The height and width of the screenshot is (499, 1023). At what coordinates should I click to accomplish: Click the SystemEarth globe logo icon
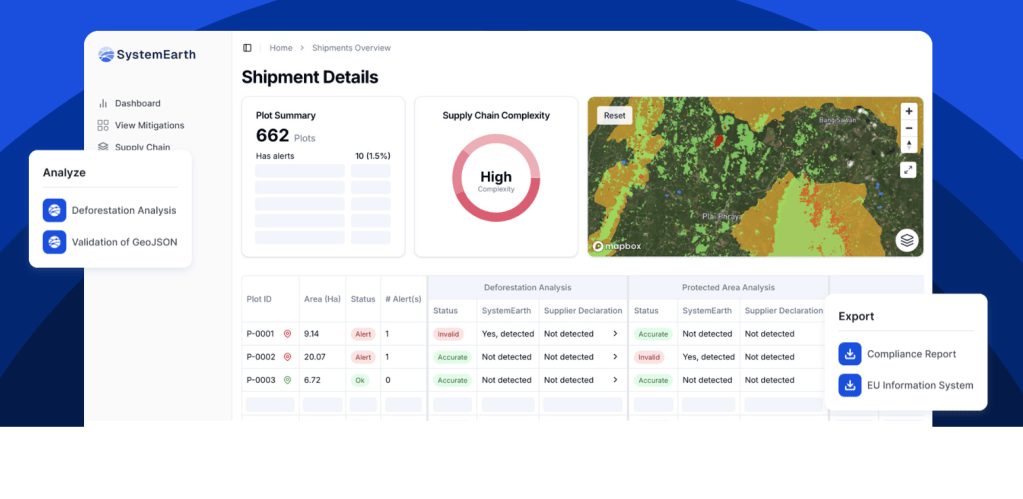106,55
